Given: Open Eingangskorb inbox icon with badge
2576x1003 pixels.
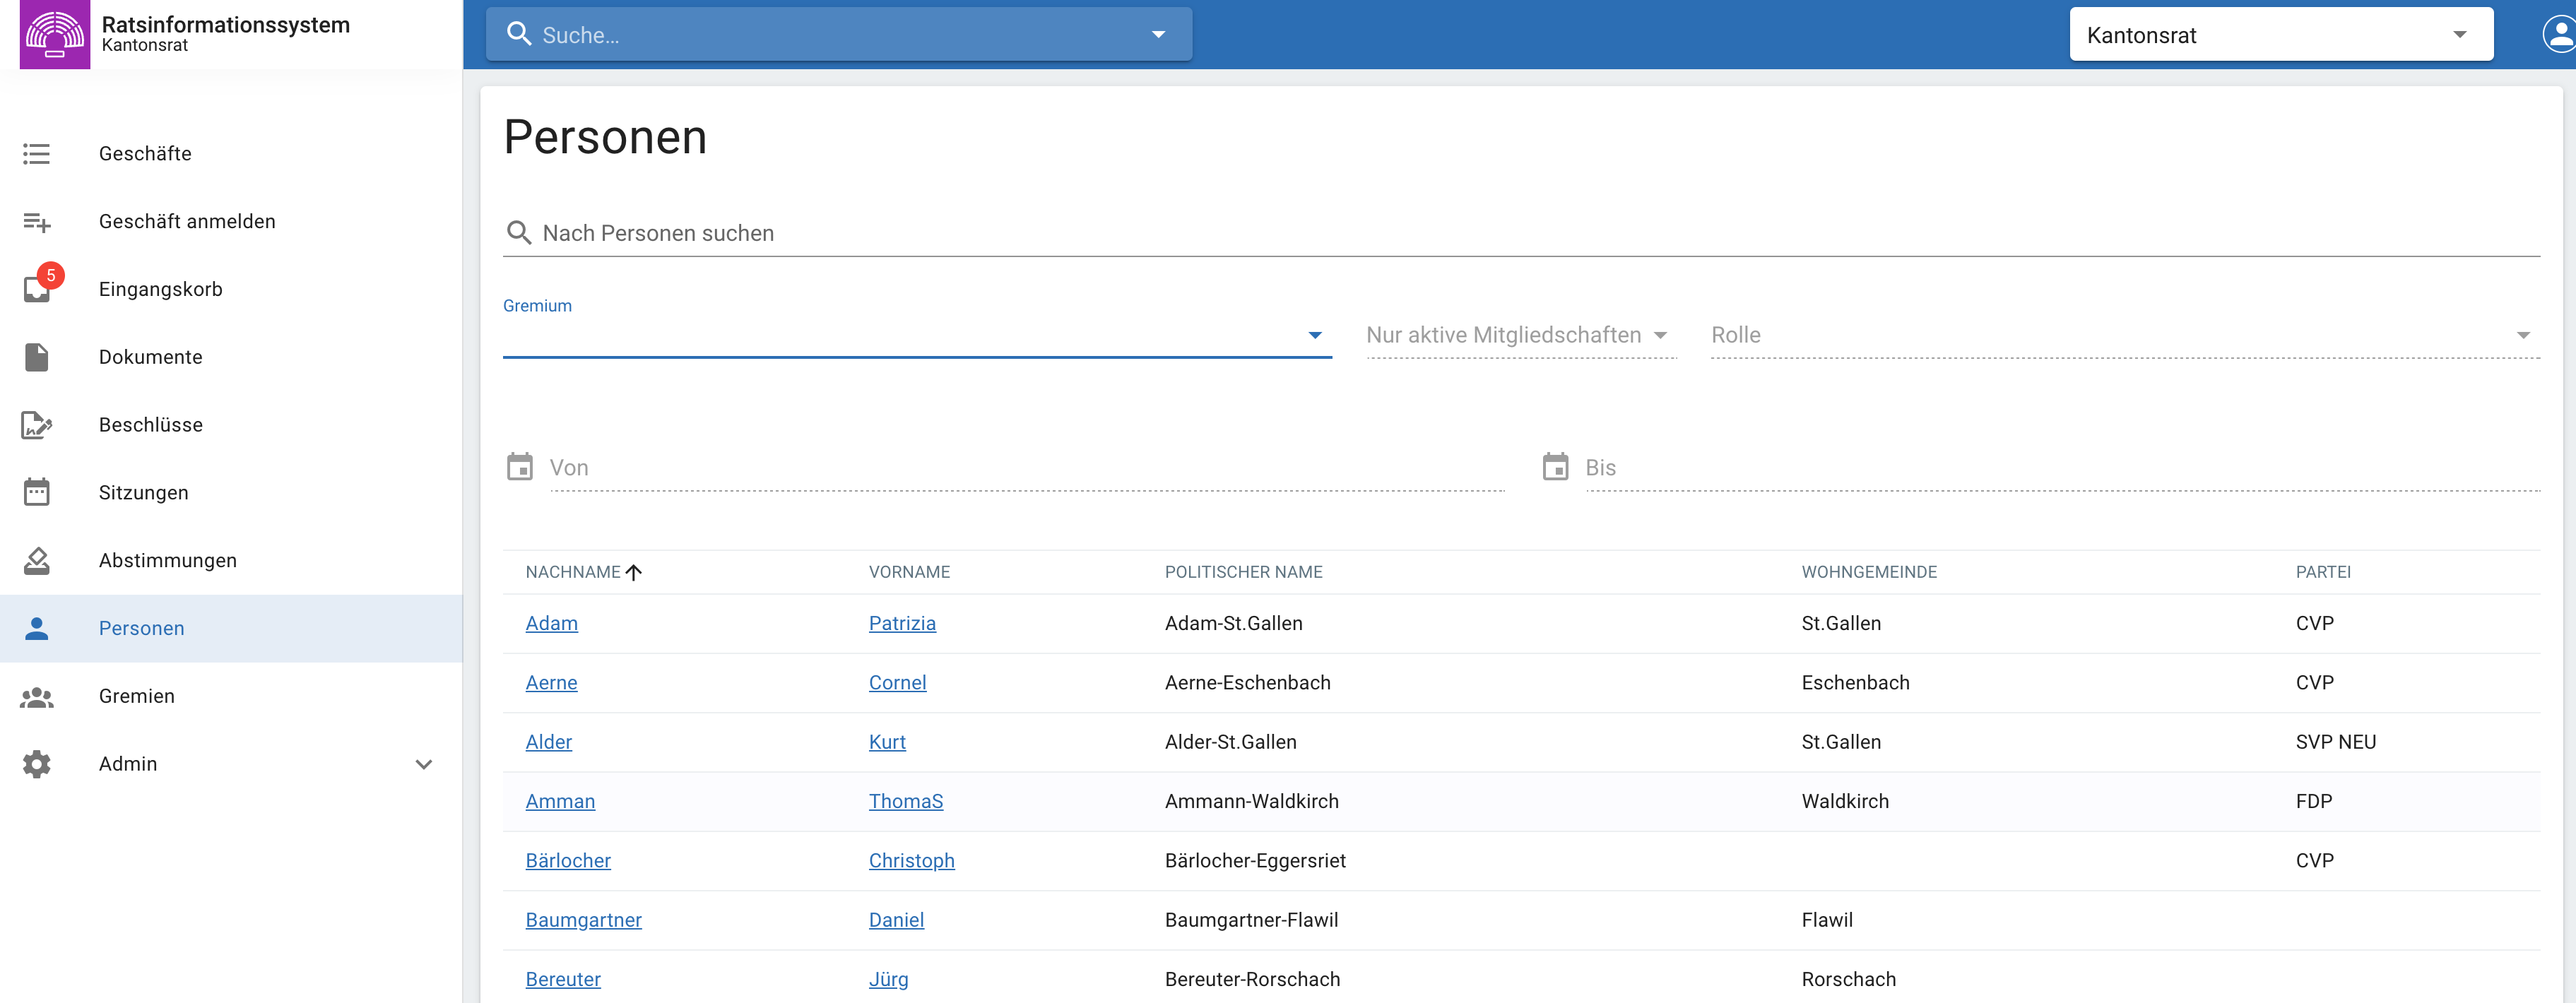Looking at the screenshot, I should (x=38, y=289).
